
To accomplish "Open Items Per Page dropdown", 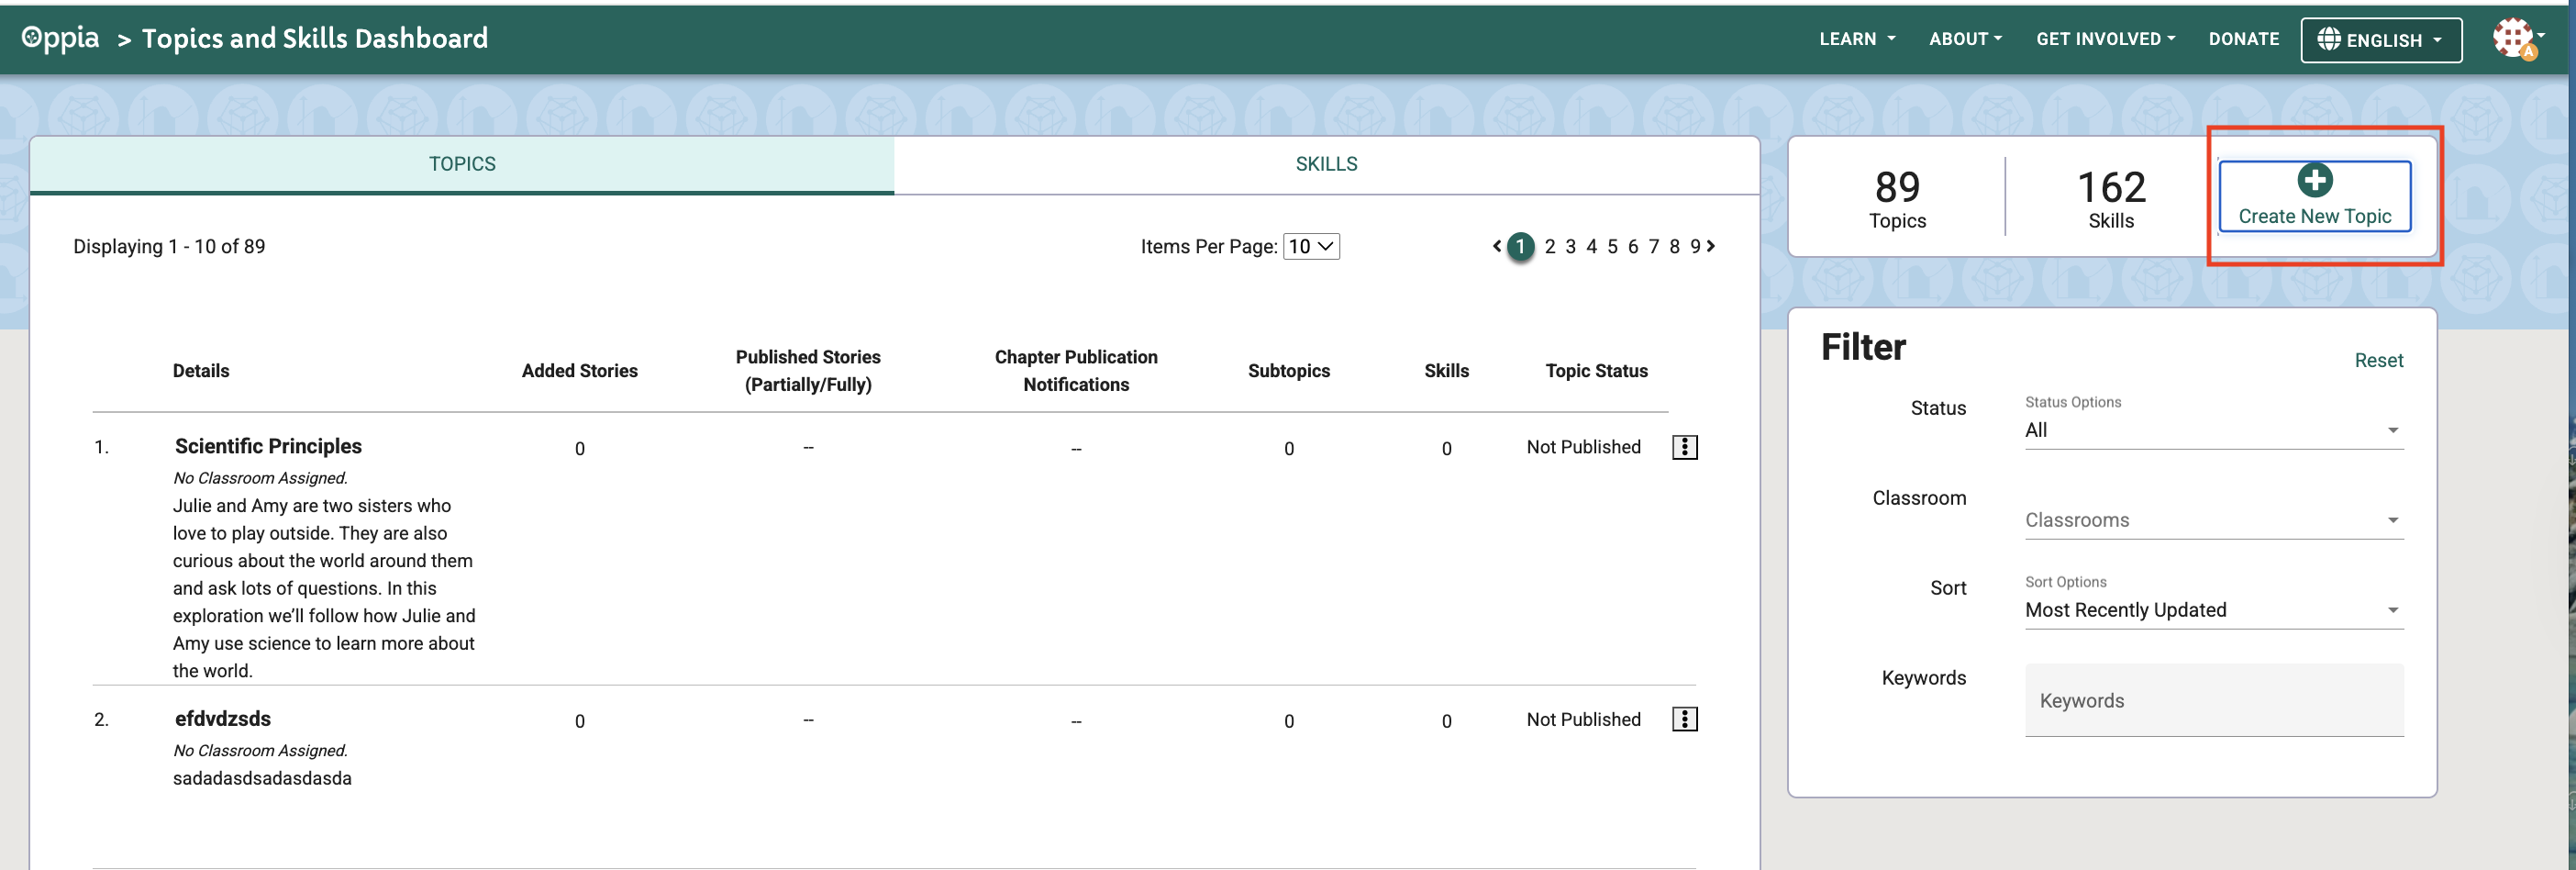I will point(1311,246).
